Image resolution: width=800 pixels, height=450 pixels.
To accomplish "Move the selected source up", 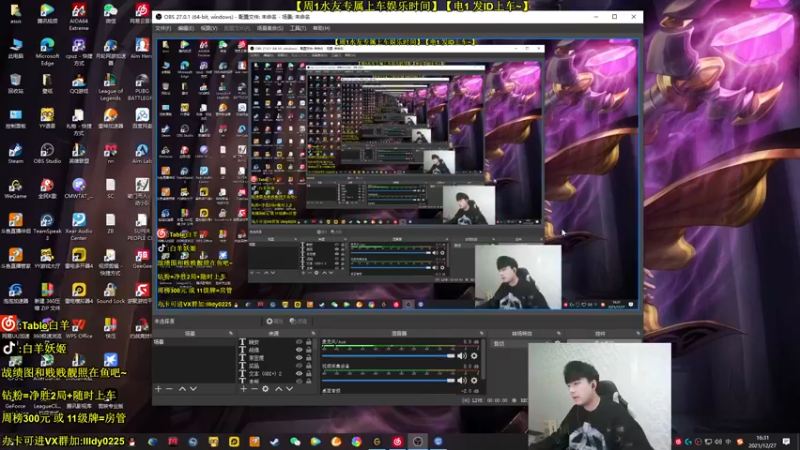I will point(279,389).
